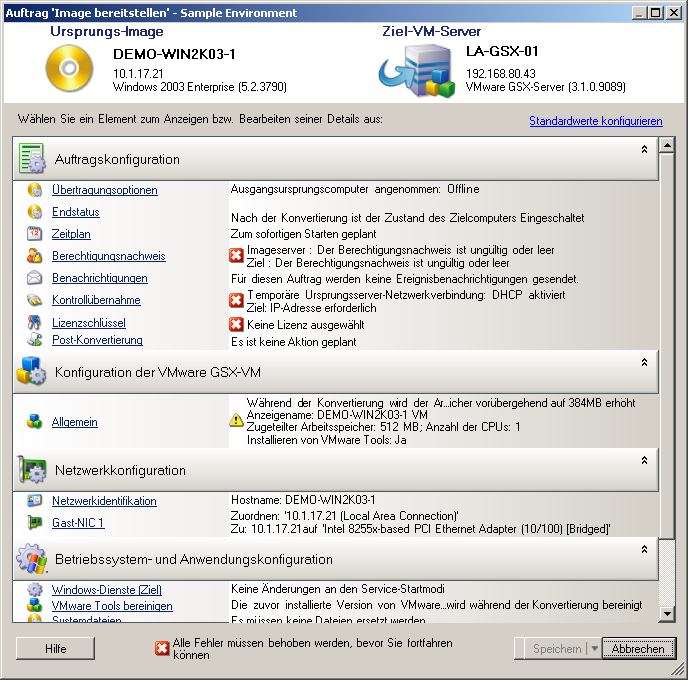This screenshot has height=680, width=688.
Task: Click the network card icon beside Gast-NIC 1
Action: coord(35,522)
